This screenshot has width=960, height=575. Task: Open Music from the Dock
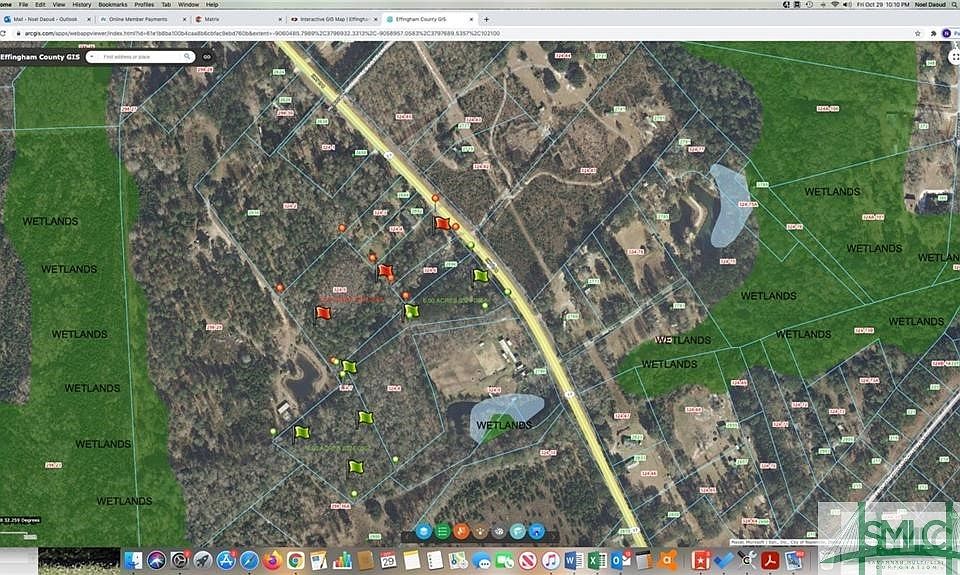[551, 560]
